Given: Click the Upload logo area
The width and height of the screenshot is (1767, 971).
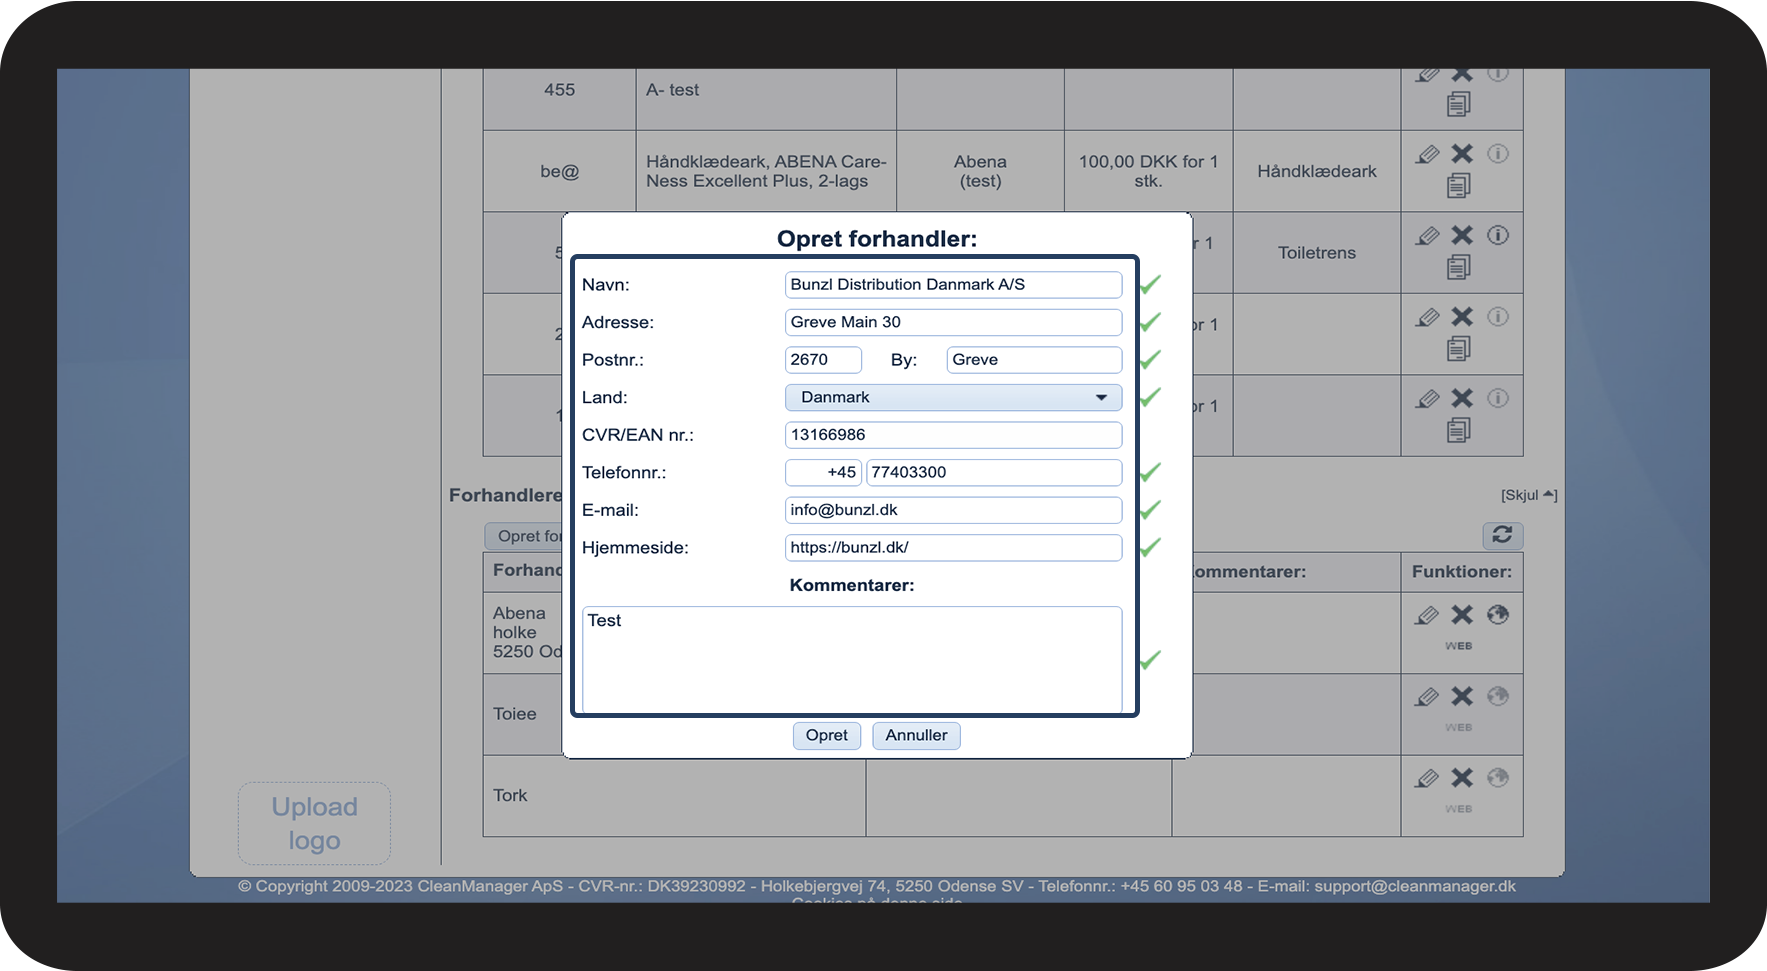Looking at the screenshot, I should 314,823.
